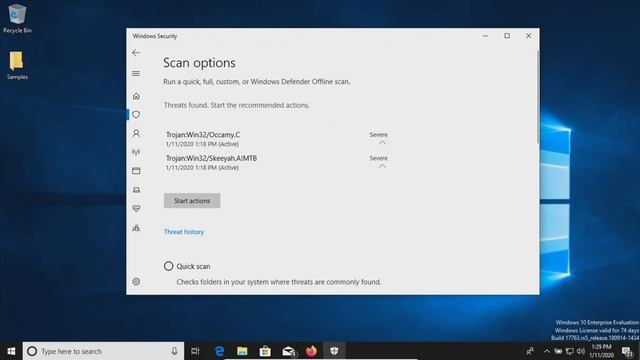
Task: Click Severe label for Occamy.C threat
Action: click(378, 134)
